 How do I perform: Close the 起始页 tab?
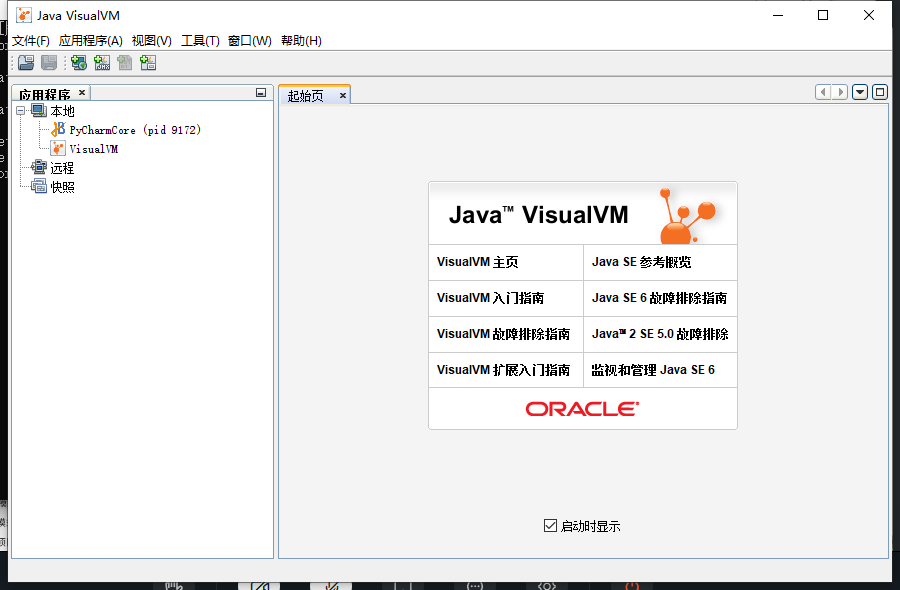pyautogui.click(x=343, y=95)
